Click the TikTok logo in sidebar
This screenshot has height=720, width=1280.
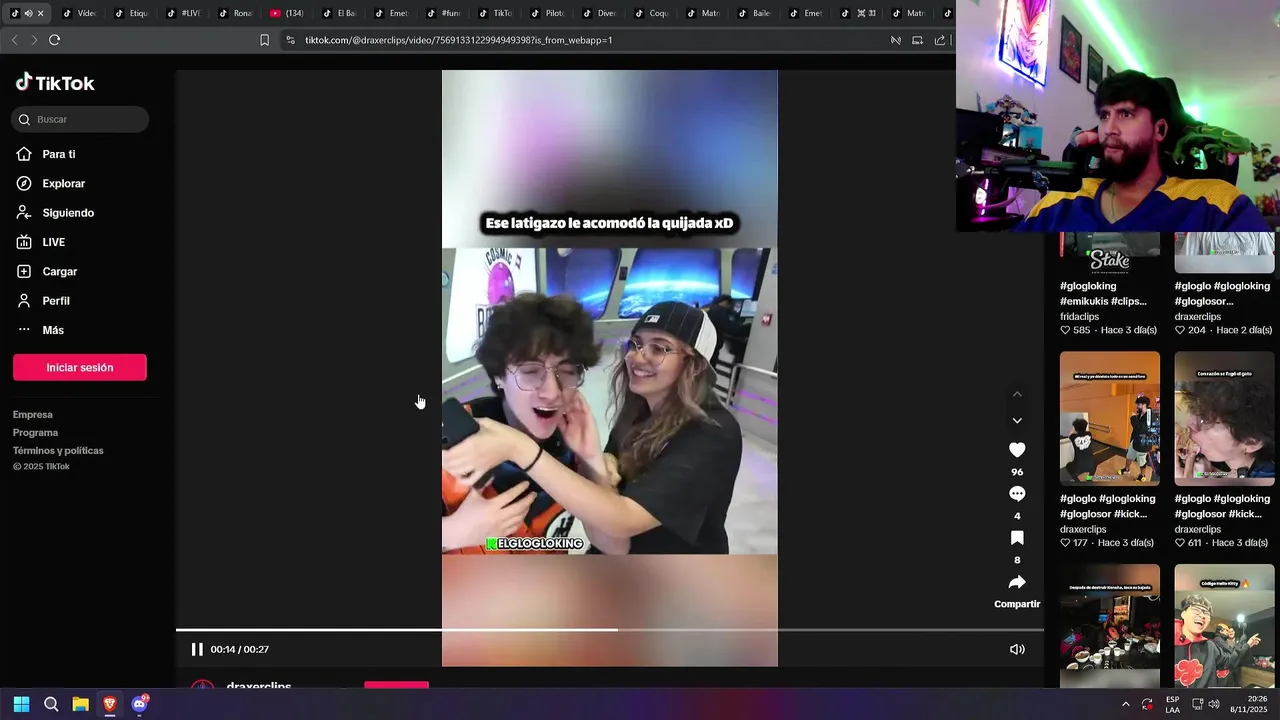55,83
